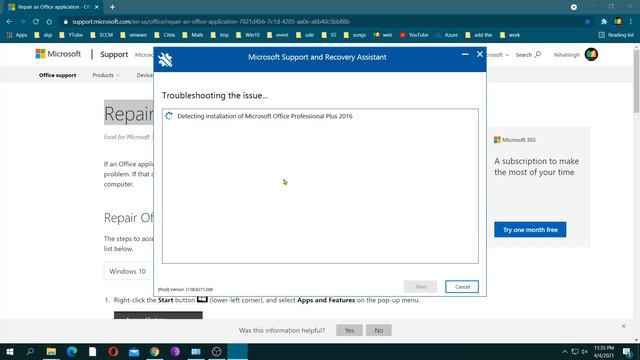640x360 pixels.
Task: Open the 'SCCM' bookmark folder
Action: [x=102, y=35]
